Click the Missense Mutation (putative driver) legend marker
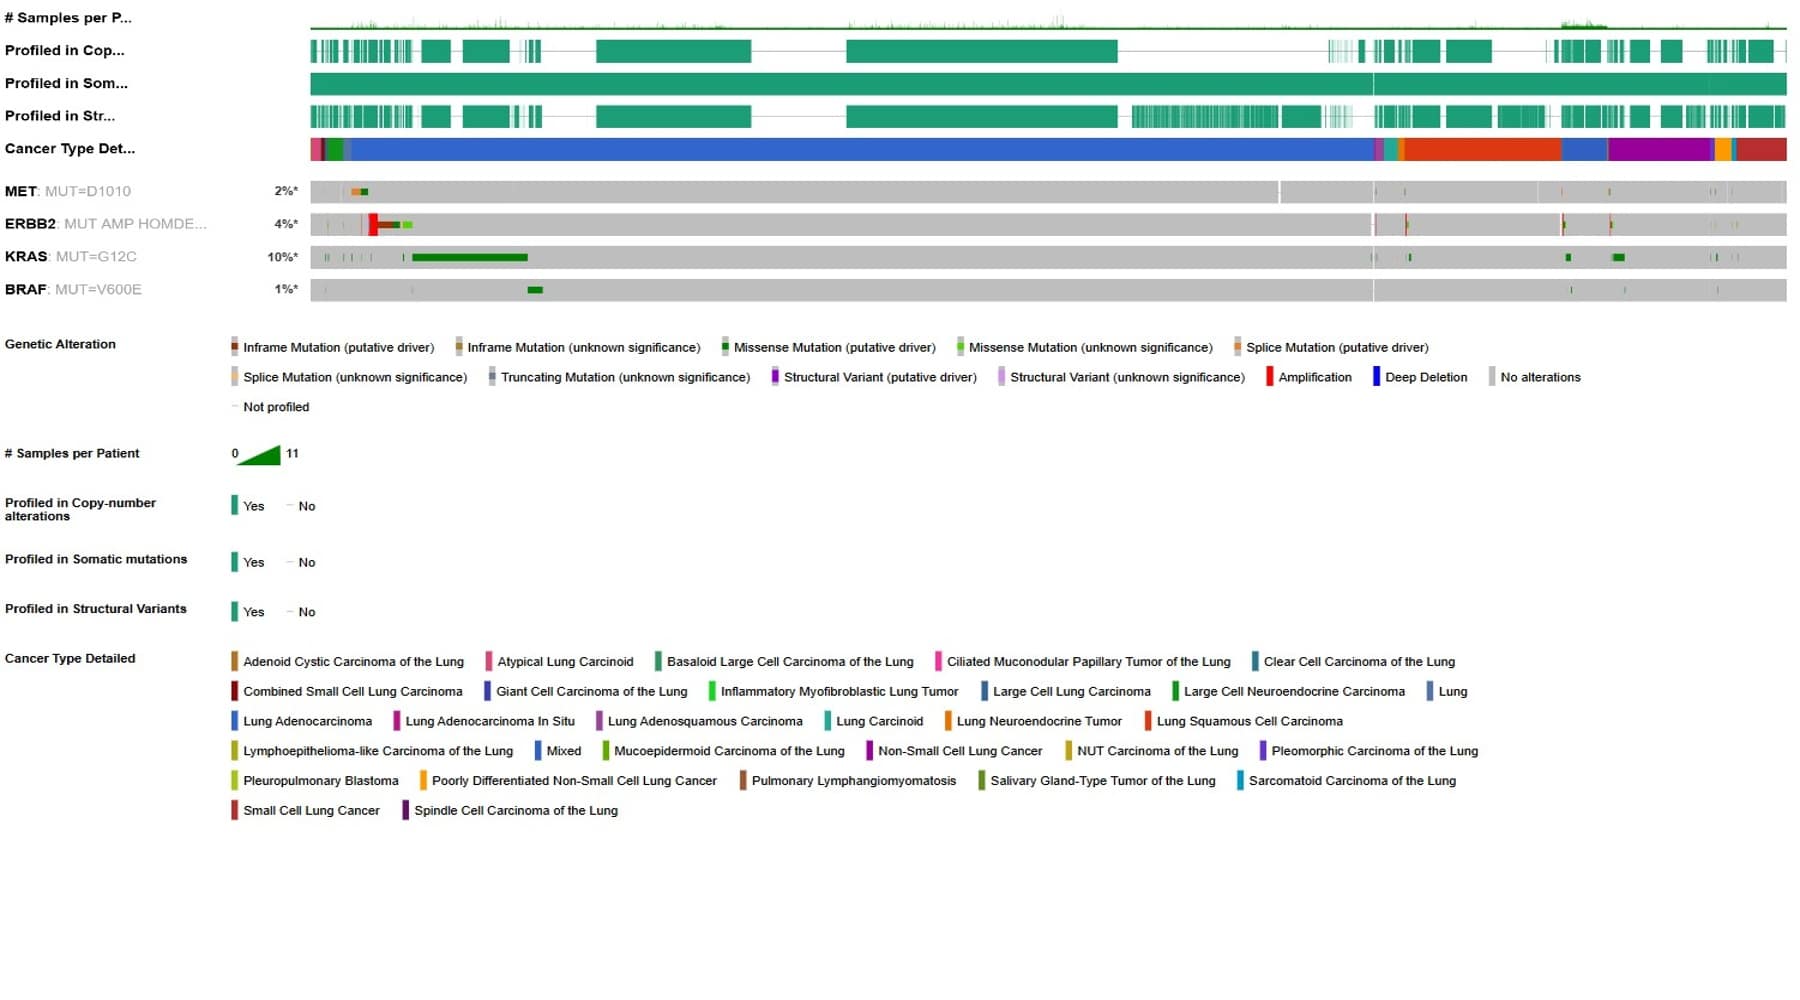This screenshot has height=1000, width=1800. [x=725, y=347]
